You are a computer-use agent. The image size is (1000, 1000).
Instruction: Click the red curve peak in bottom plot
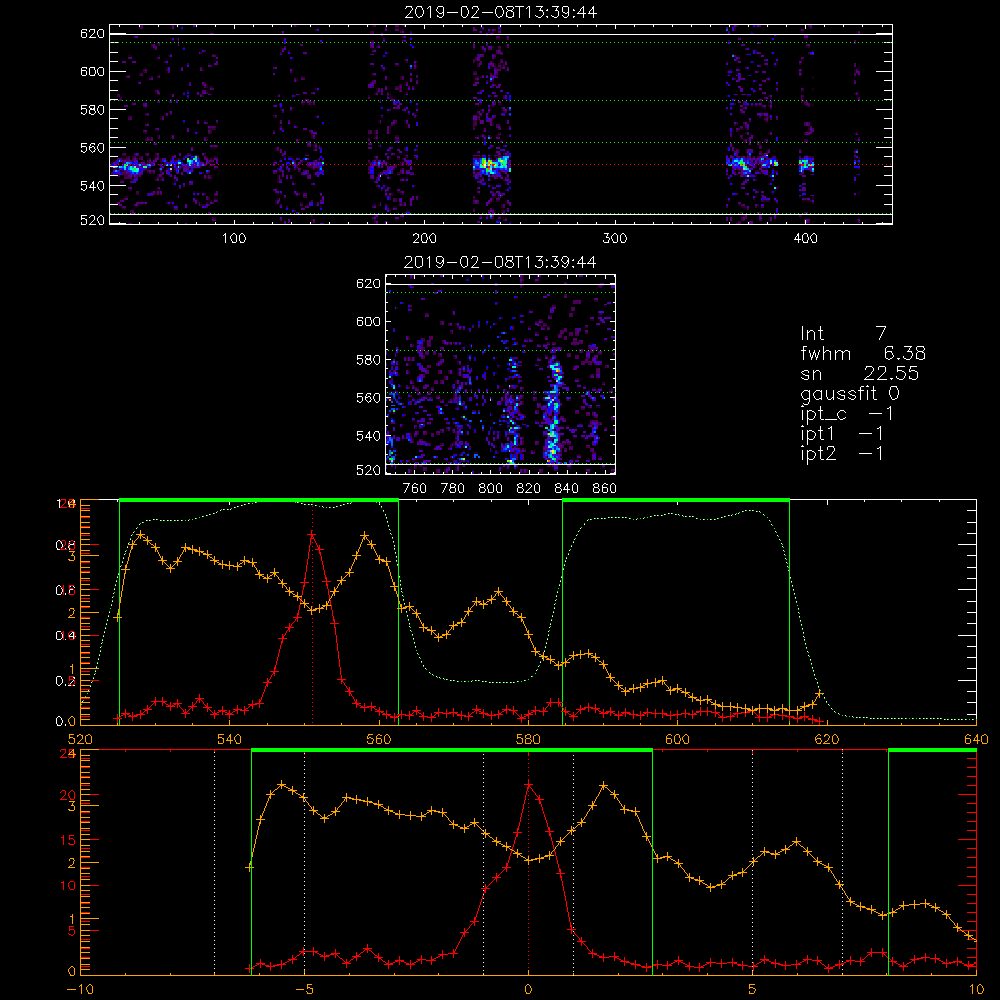(x=528, y=785)
